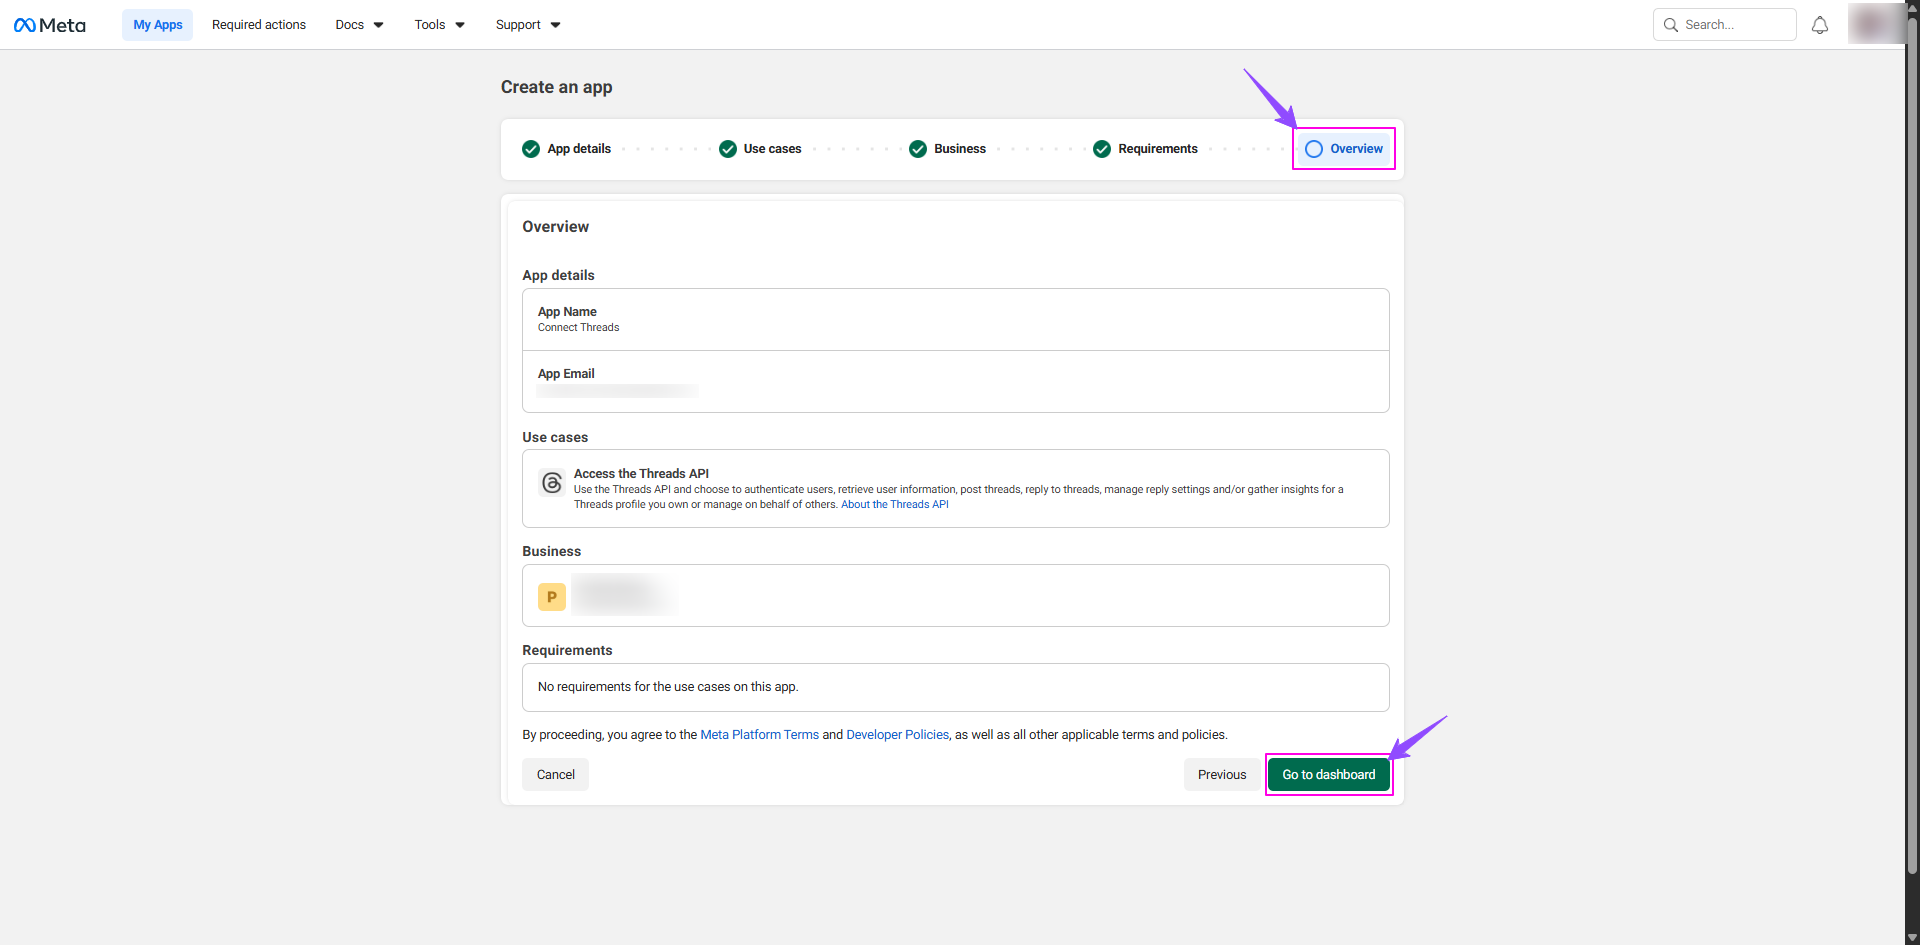Expand the Support dropdown menu
Screen dimensions: 1920x945
(527, 25)
